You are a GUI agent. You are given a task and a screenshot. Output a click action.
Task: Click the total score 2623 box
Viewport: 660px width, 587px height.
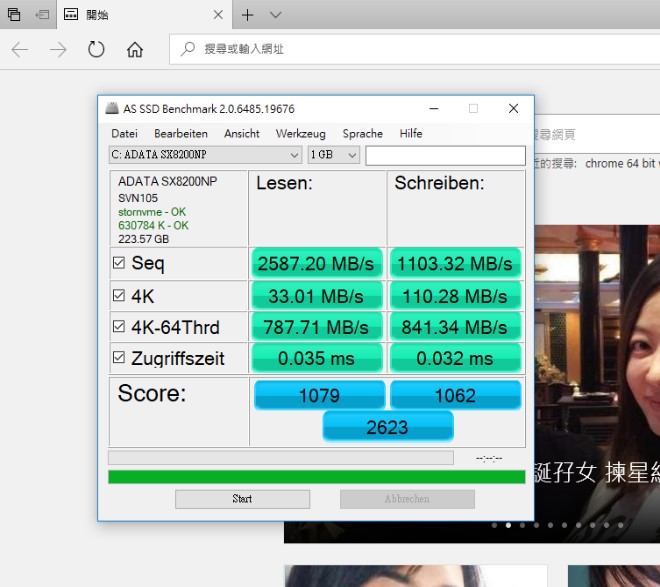click(388, 427)
